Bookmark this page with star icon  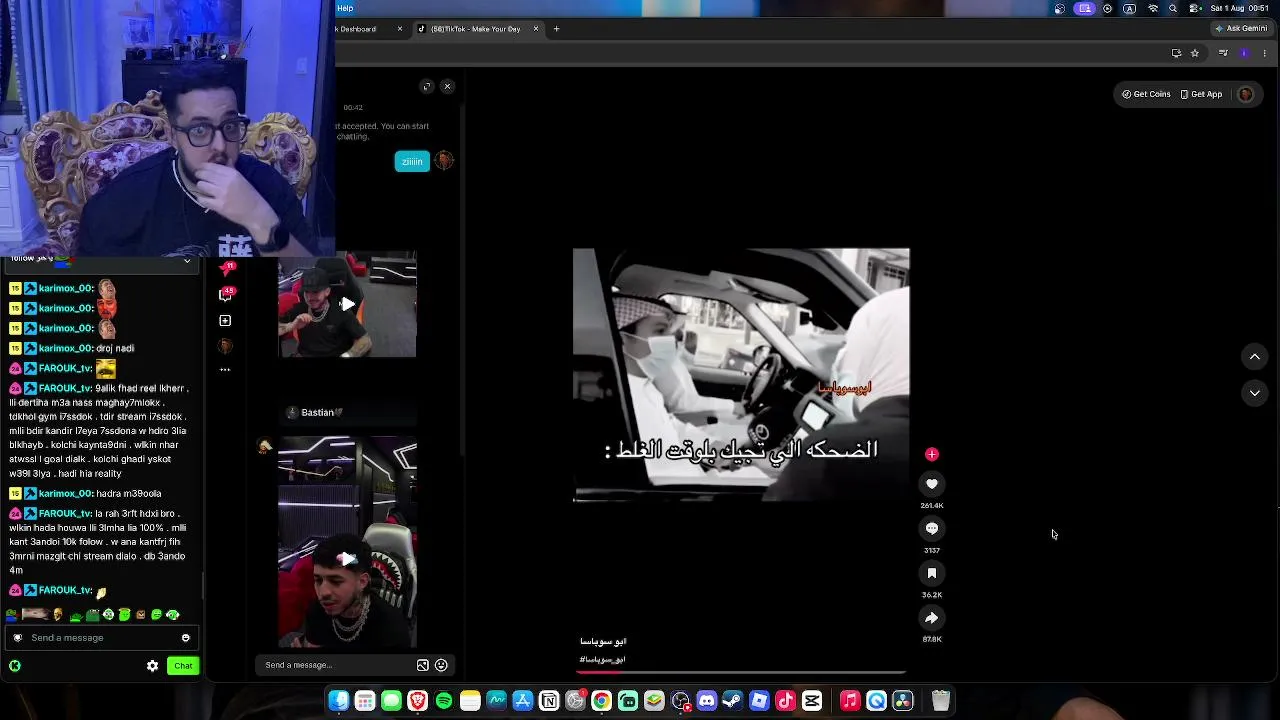1194,53
